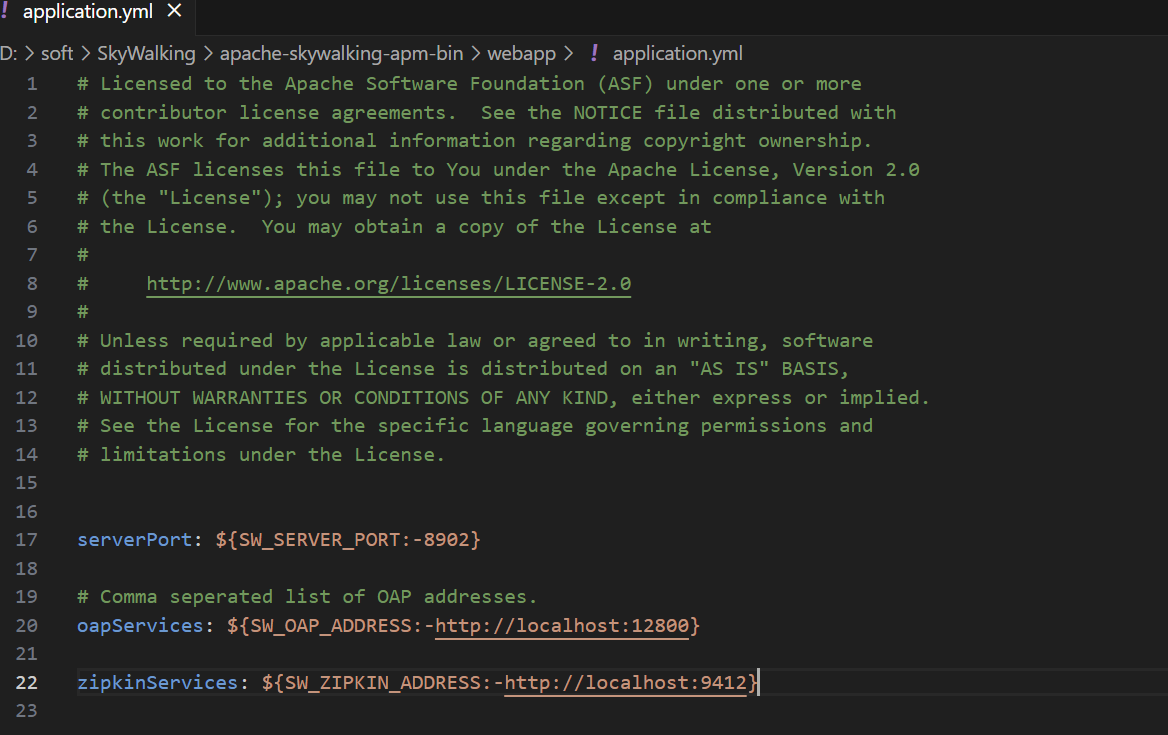Click the 'contributor license agreements' comment line
The height and width of the screenshot is (735, 1168).
click(486, 112)
